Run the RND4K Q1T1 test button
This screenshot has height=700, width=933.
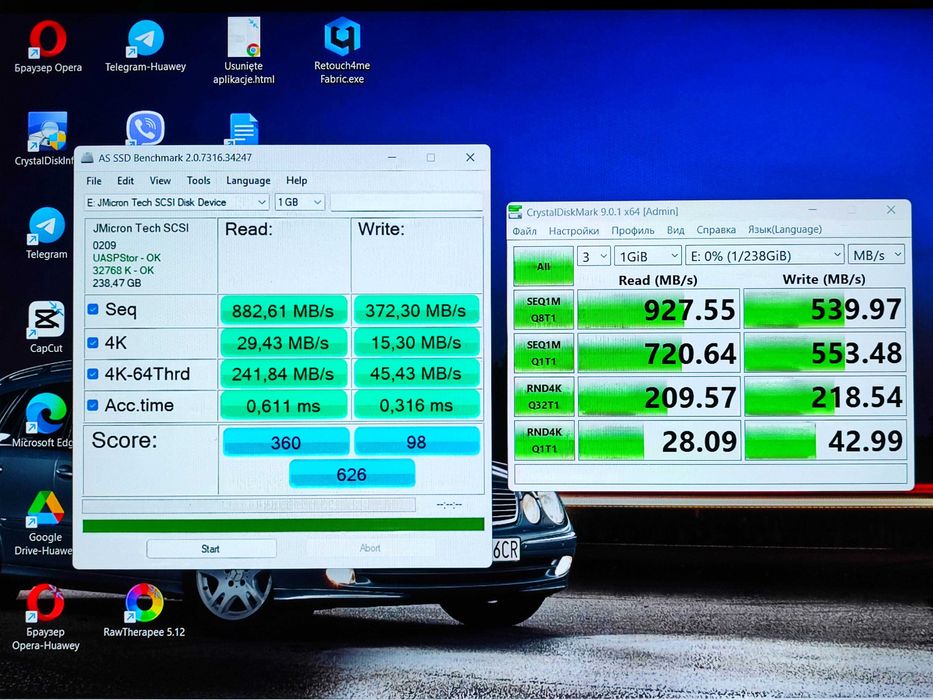coord(544,440)
